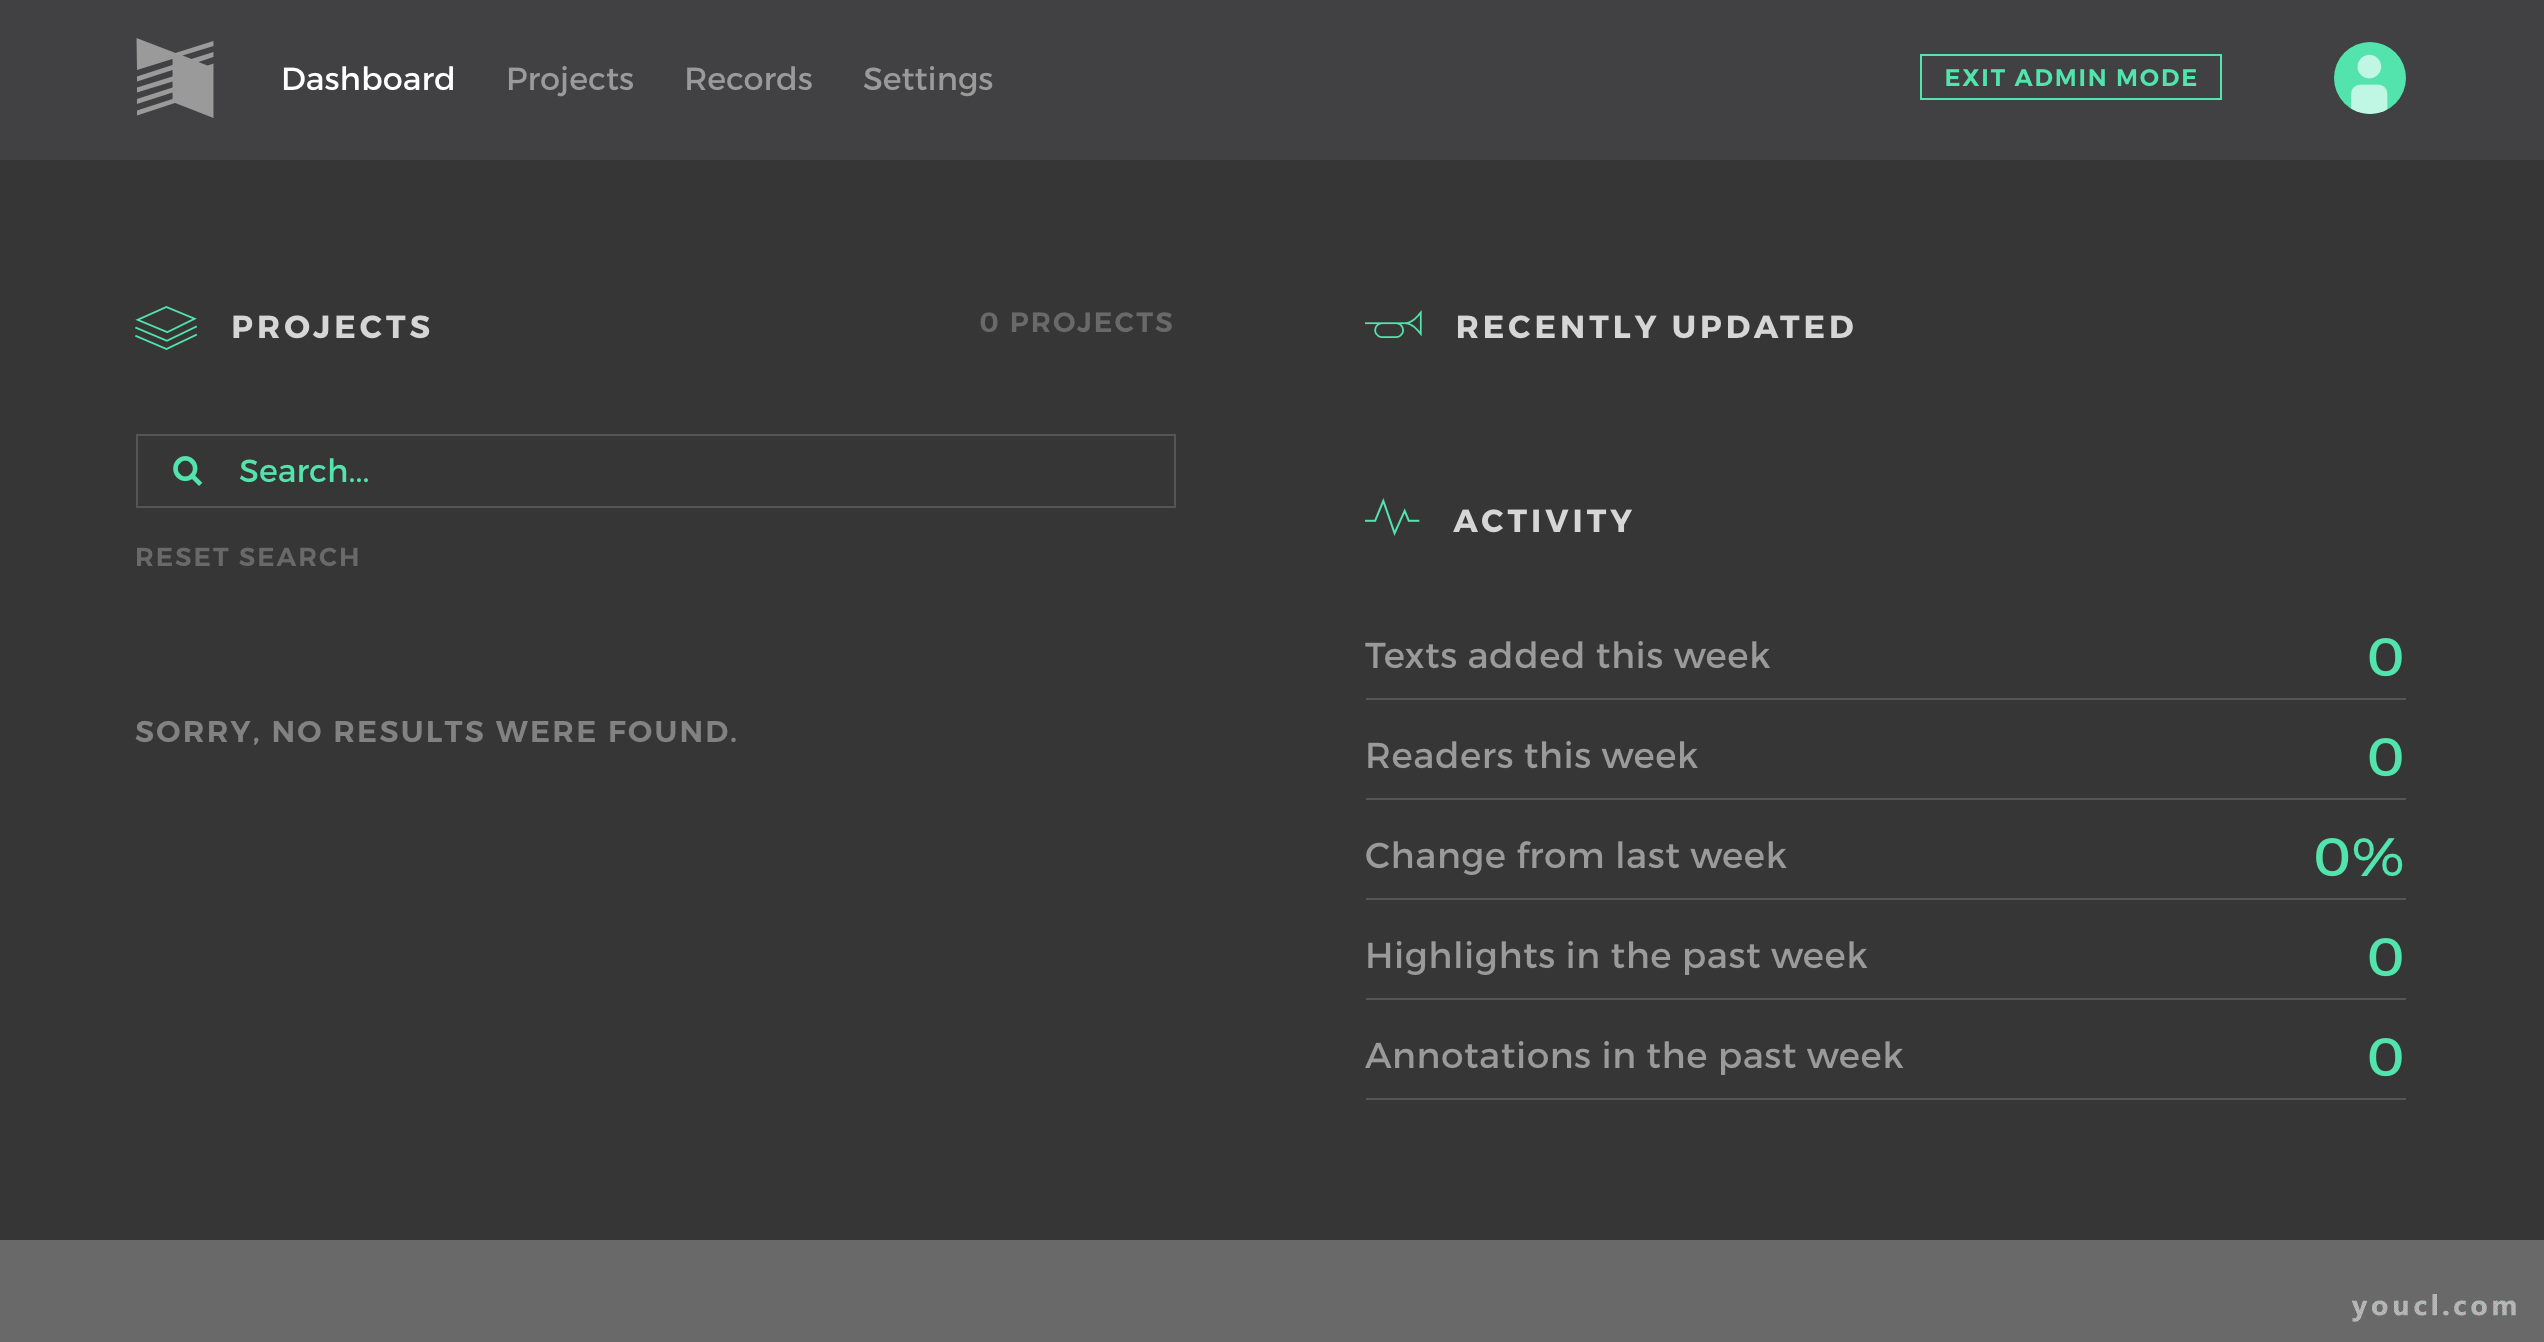Focus the project Search field

pyautogui.click(x=656, y=471)
